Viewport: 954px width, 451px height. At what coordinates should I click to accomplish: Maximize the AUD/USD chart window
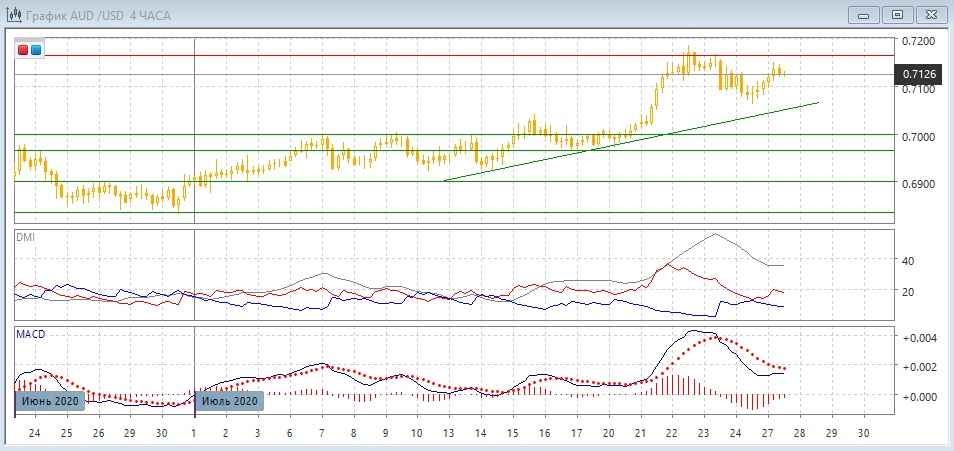[897, 14]
